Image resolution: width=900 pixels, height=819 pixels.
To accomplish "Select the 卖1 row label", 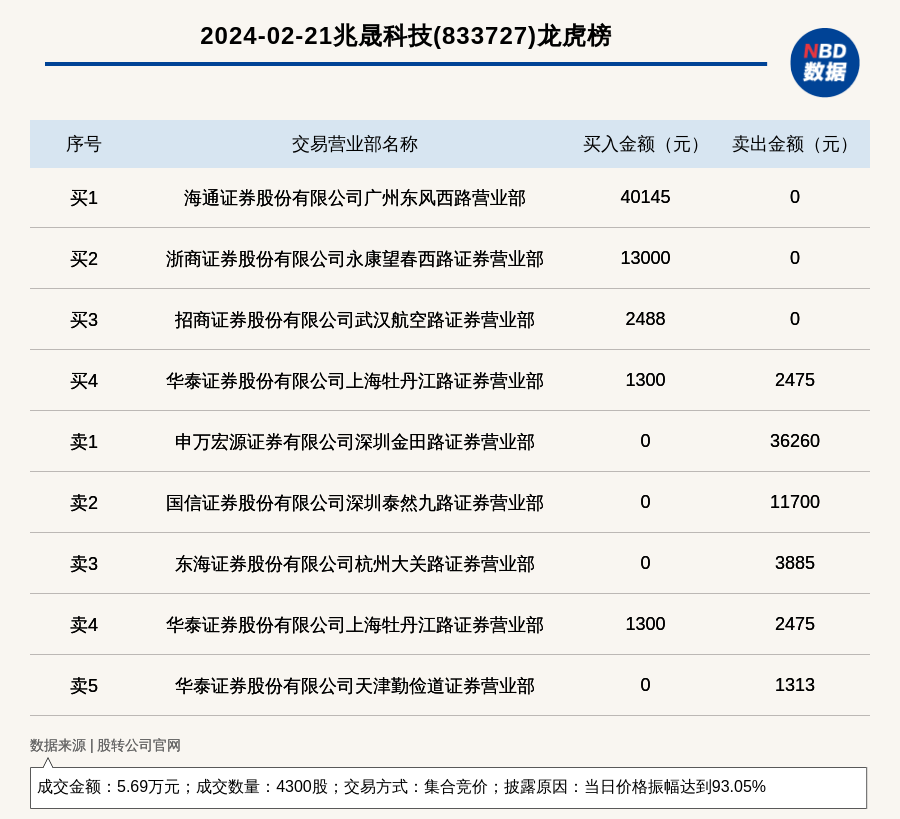I will click(x=84, y=442).
